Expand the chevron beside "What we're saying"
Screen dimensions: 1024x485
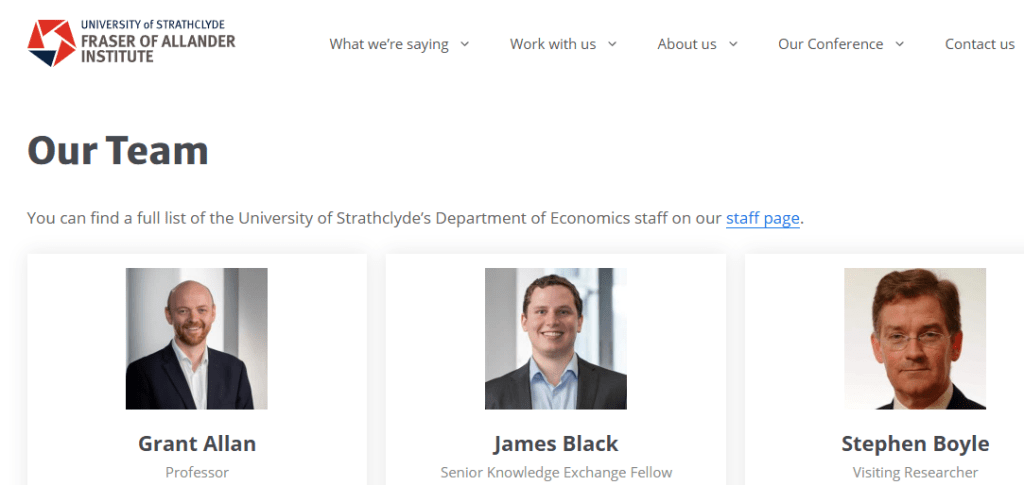(x=465, y=44)
